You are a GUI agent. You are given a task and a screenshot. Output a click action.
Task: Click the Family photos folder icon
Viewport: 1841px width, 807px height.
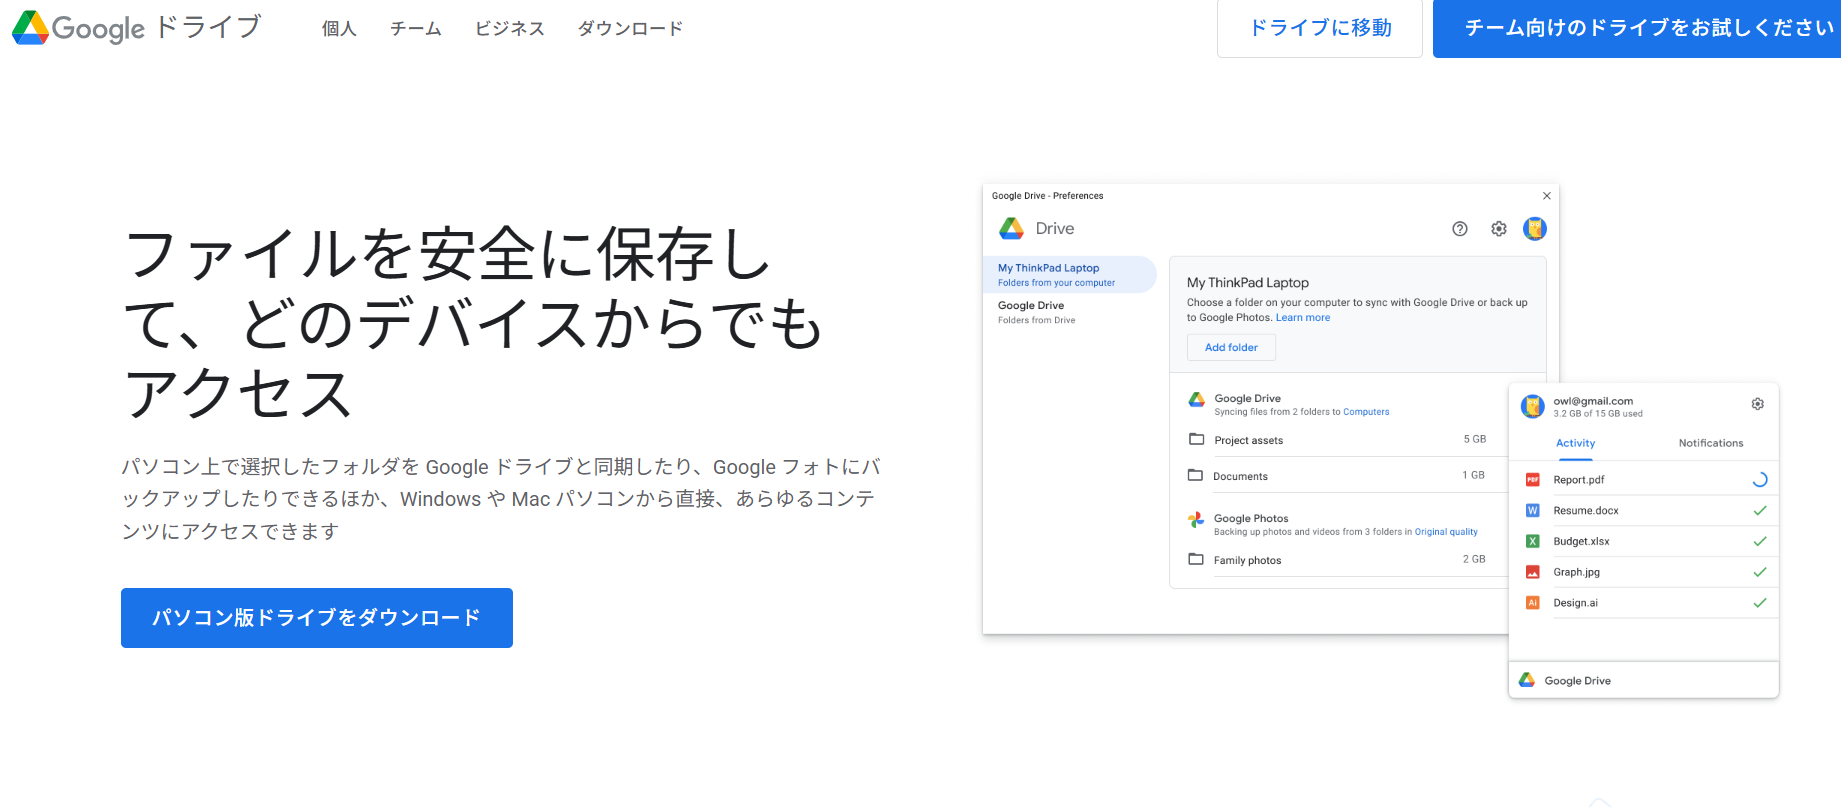click(1196, 559)
